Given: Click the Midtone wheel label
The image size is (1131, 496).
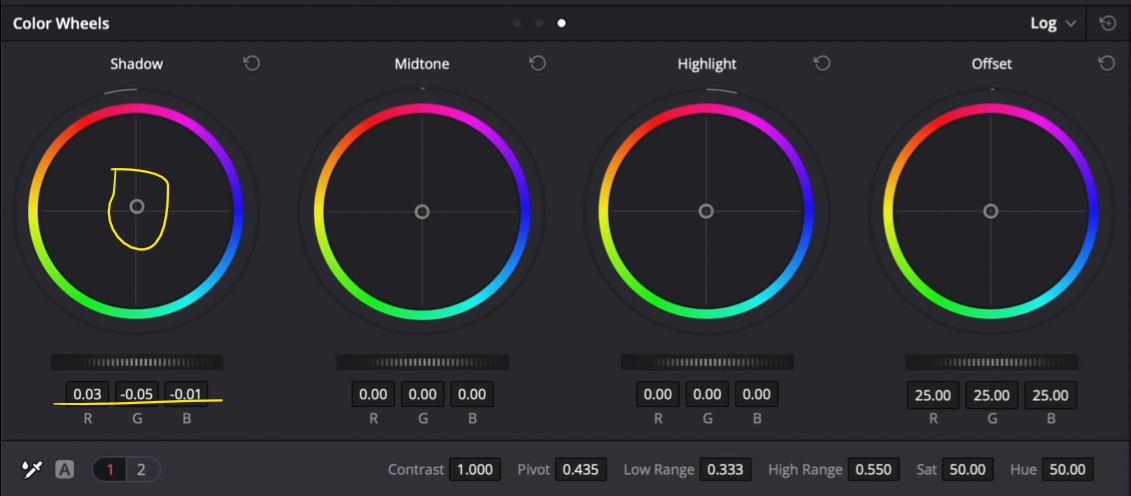Looking at the screenshot, I should tap(422, 63).
